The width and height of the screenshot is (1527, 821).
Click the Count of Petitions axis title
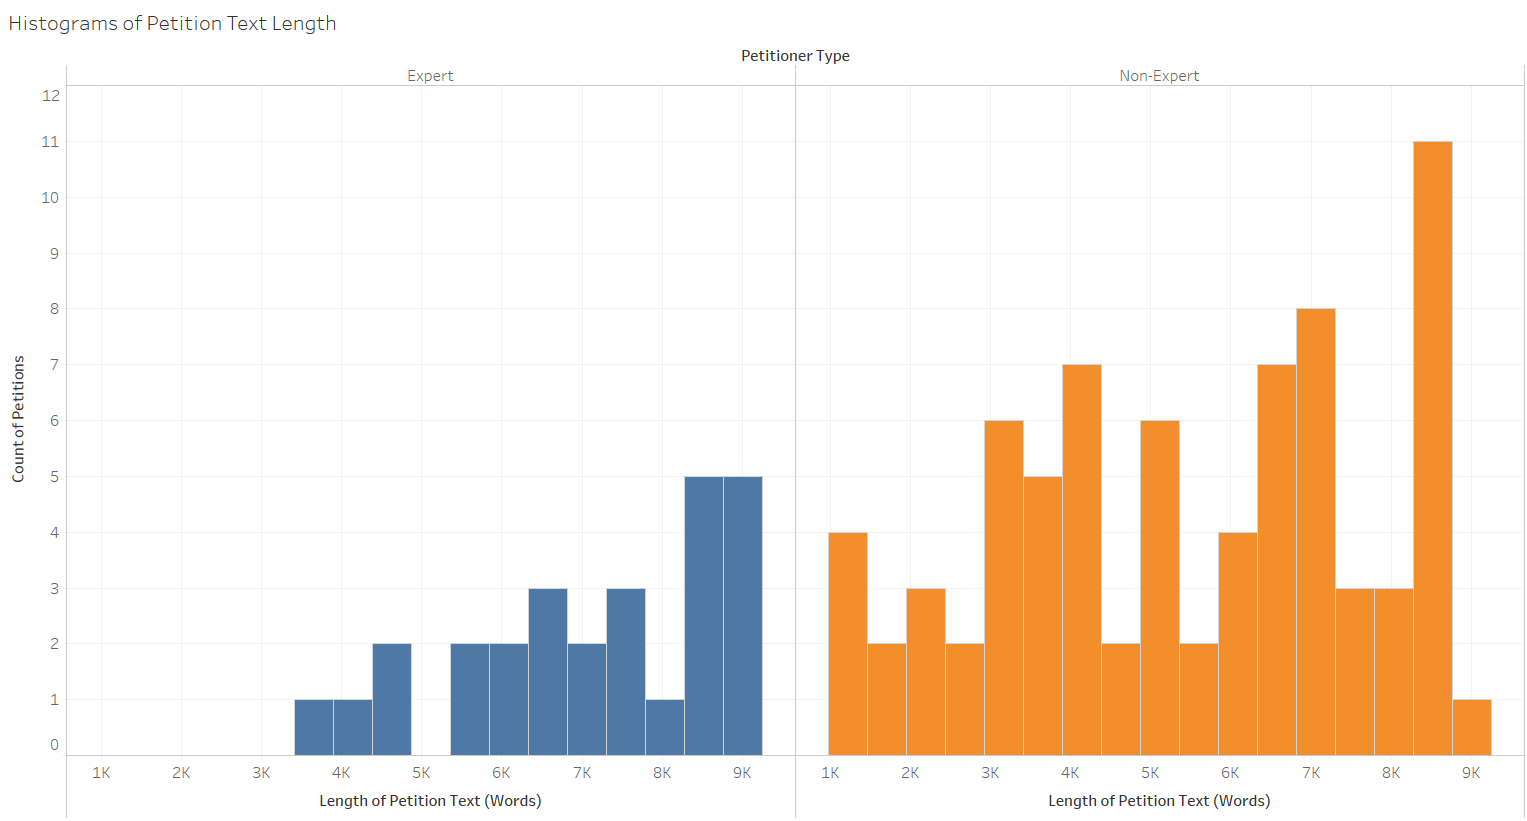pos(18,419)
